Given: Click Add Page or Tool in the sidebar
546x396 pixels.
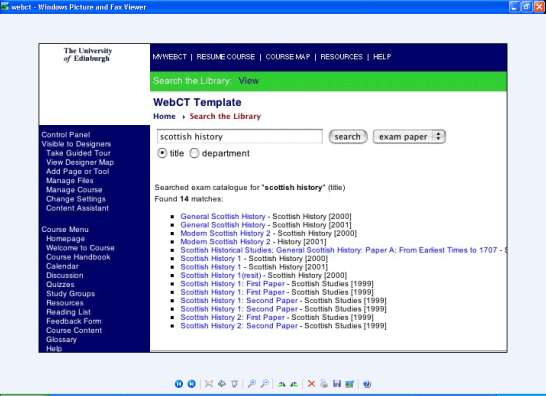Looking at the screenshot, I should pyautogui.click(x=78, y=171).
